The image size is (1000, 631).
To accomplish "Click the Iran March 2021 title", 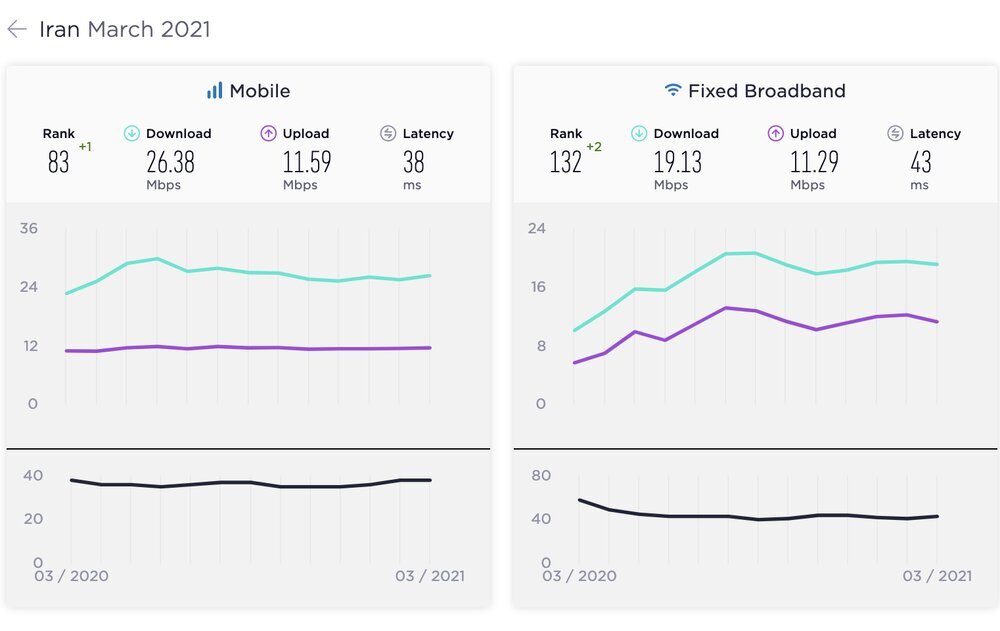I will (x=125, y=29).
